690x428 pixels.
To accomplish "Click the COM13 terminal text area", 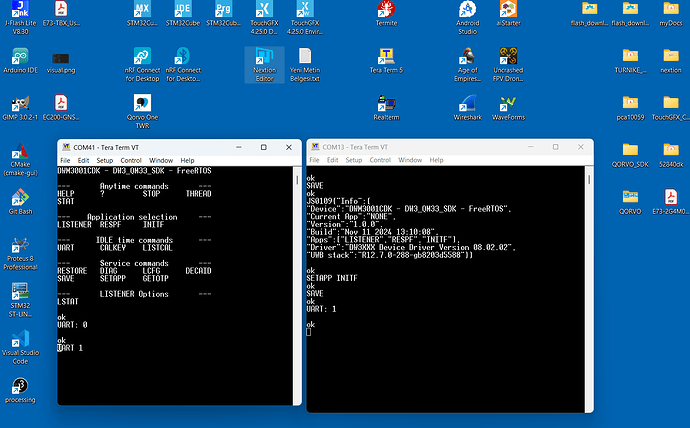I will (446, 289).
